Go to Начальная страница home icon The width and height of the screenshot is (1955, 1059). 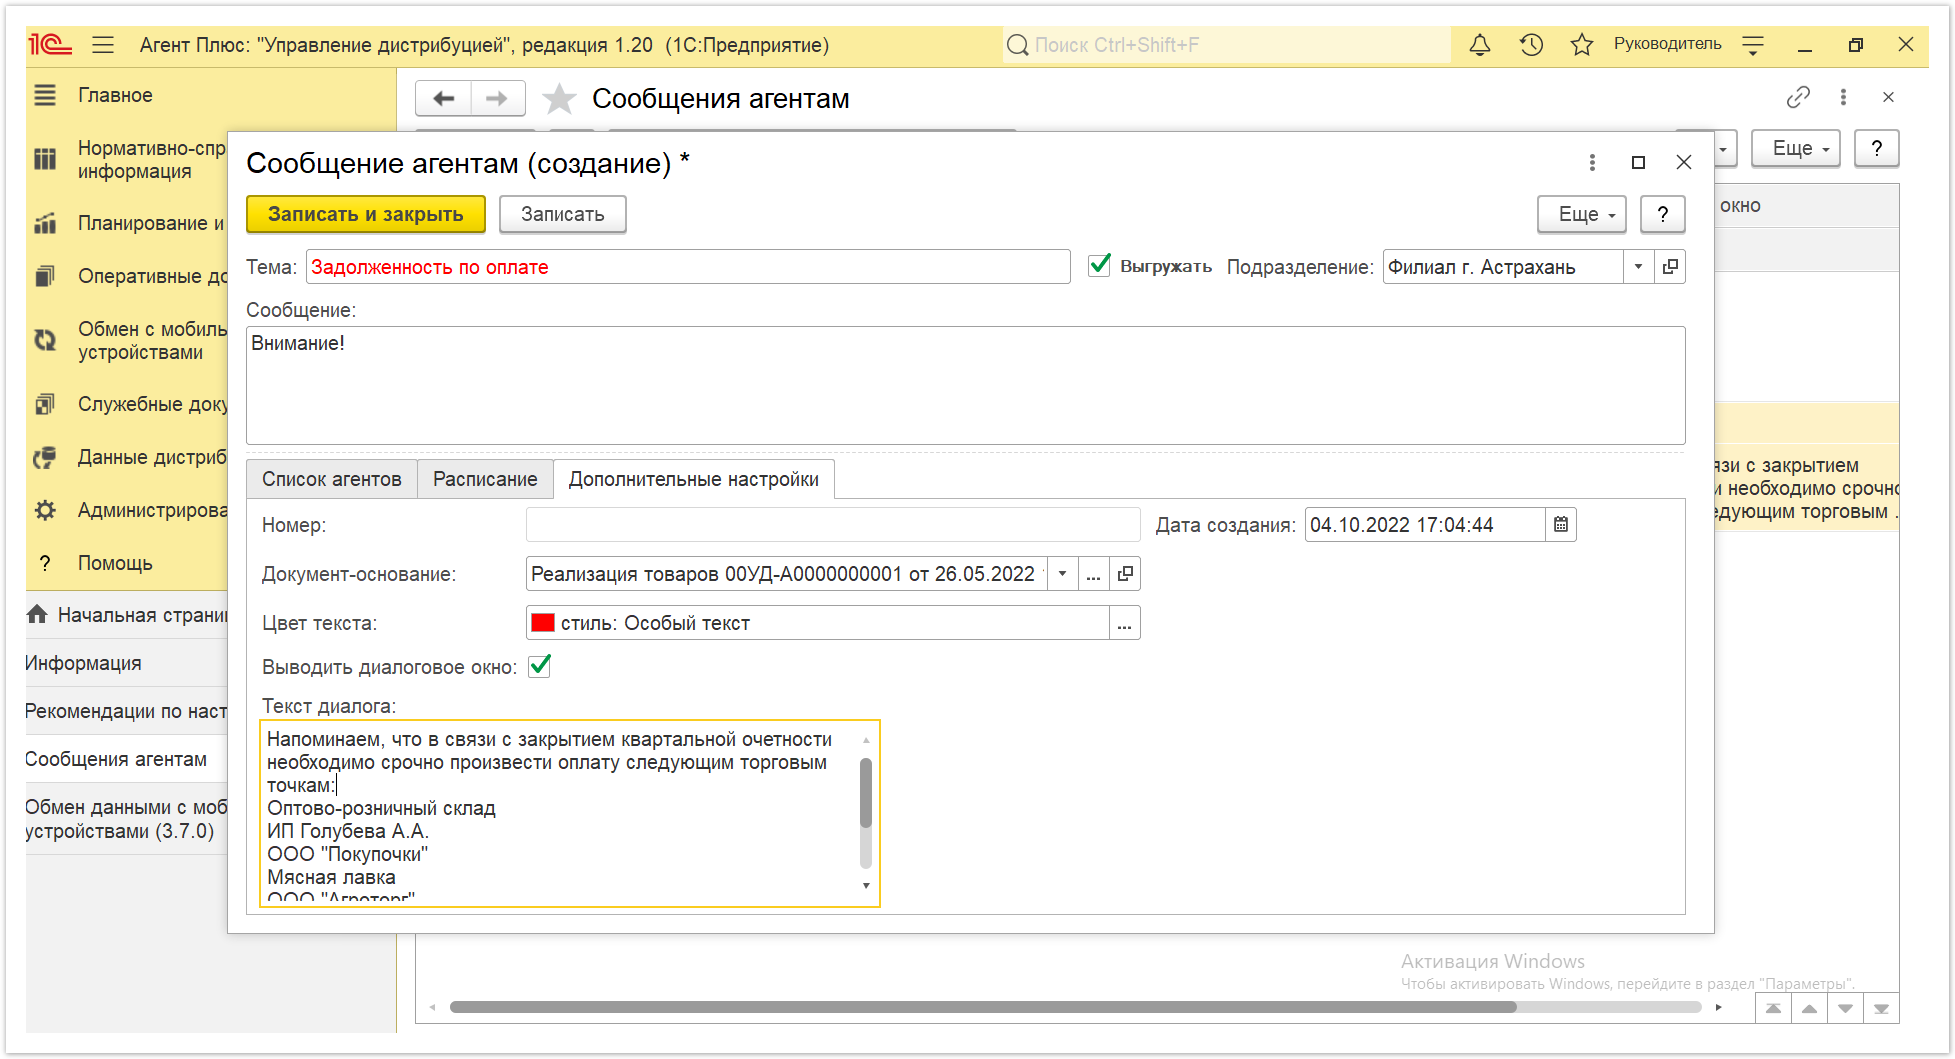pyautogui.click(x=37, y=615)
